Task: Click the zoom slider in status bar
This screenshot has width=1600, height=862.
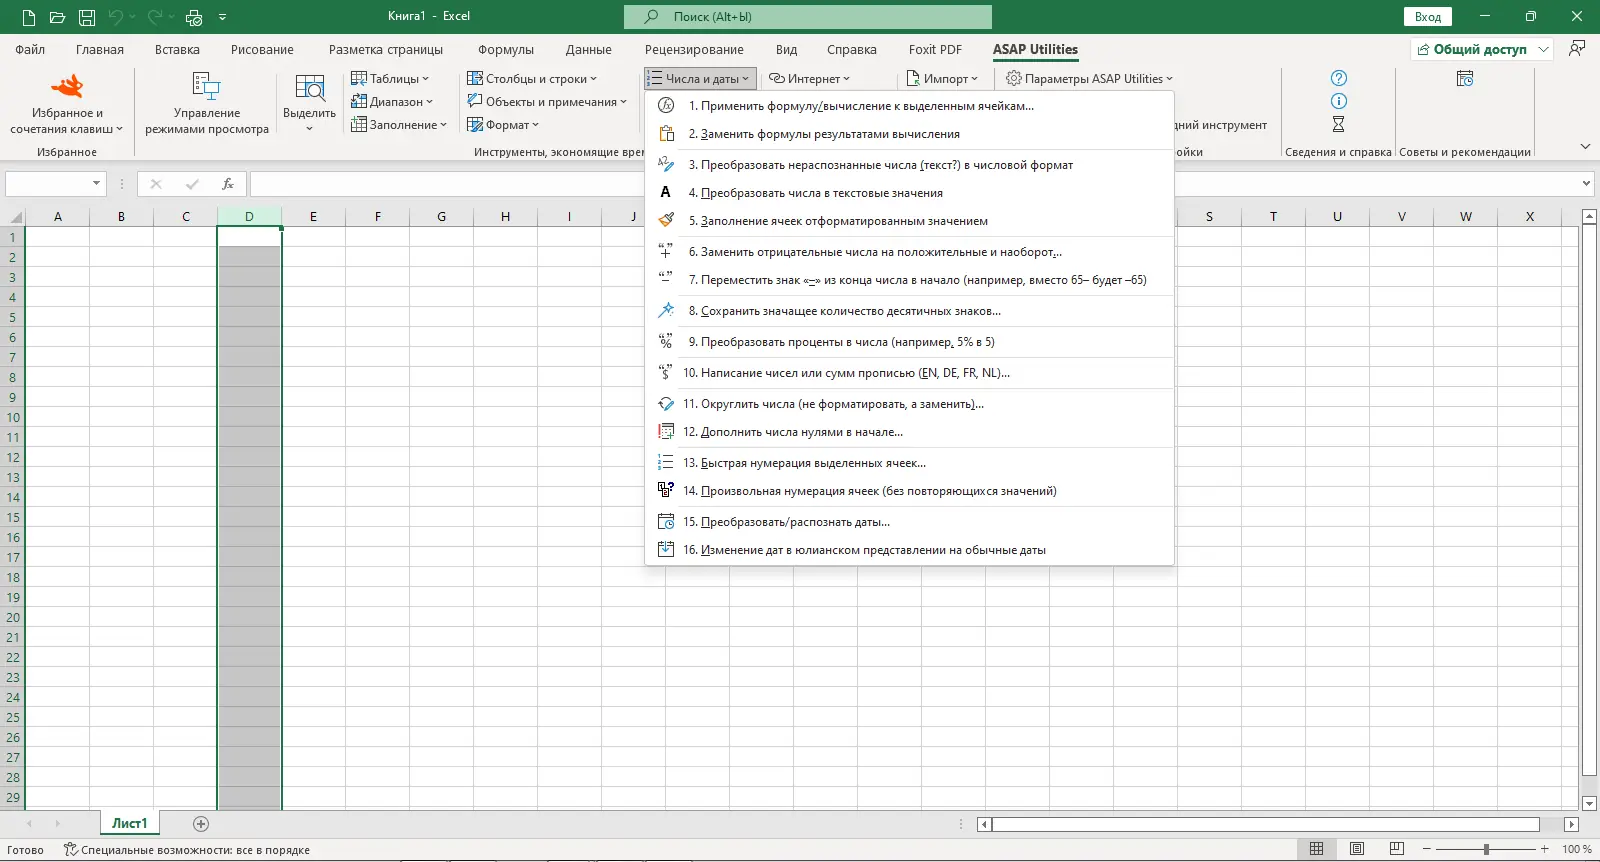Action: point(1486,849)
